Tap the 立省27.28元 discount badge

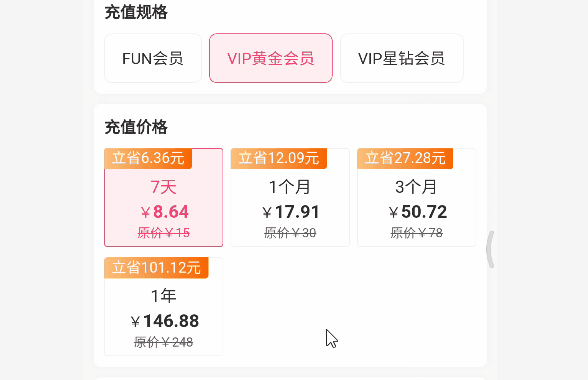(405, 158)
